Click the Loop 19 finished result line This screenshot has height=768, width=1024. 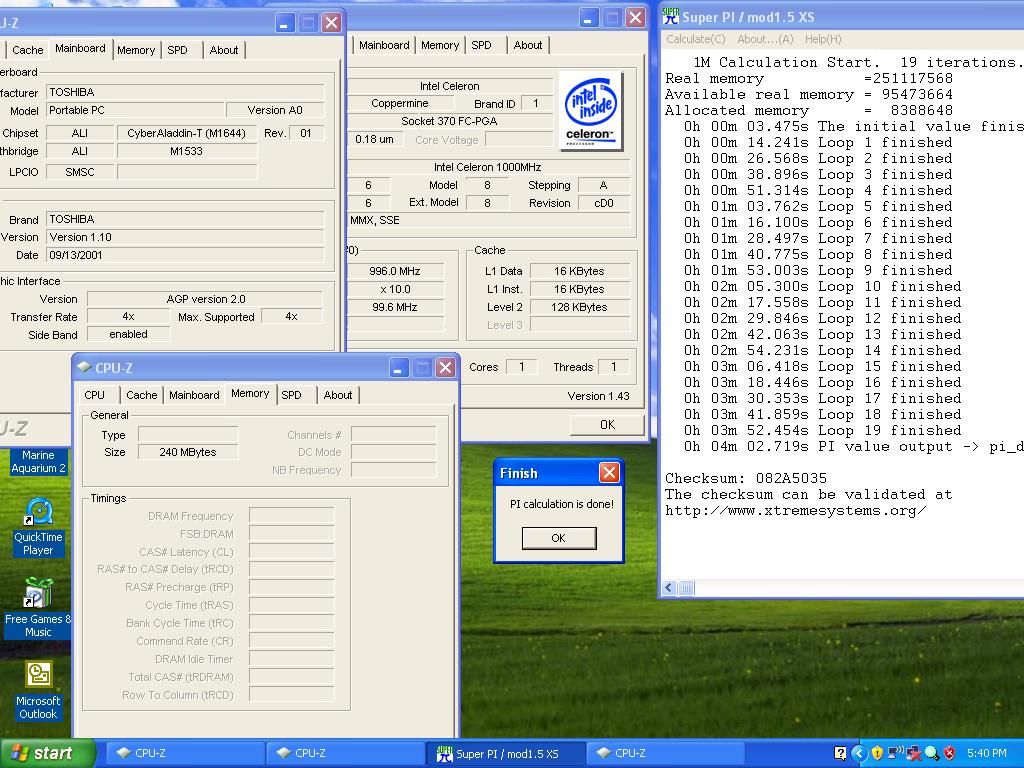click(822, 430)
